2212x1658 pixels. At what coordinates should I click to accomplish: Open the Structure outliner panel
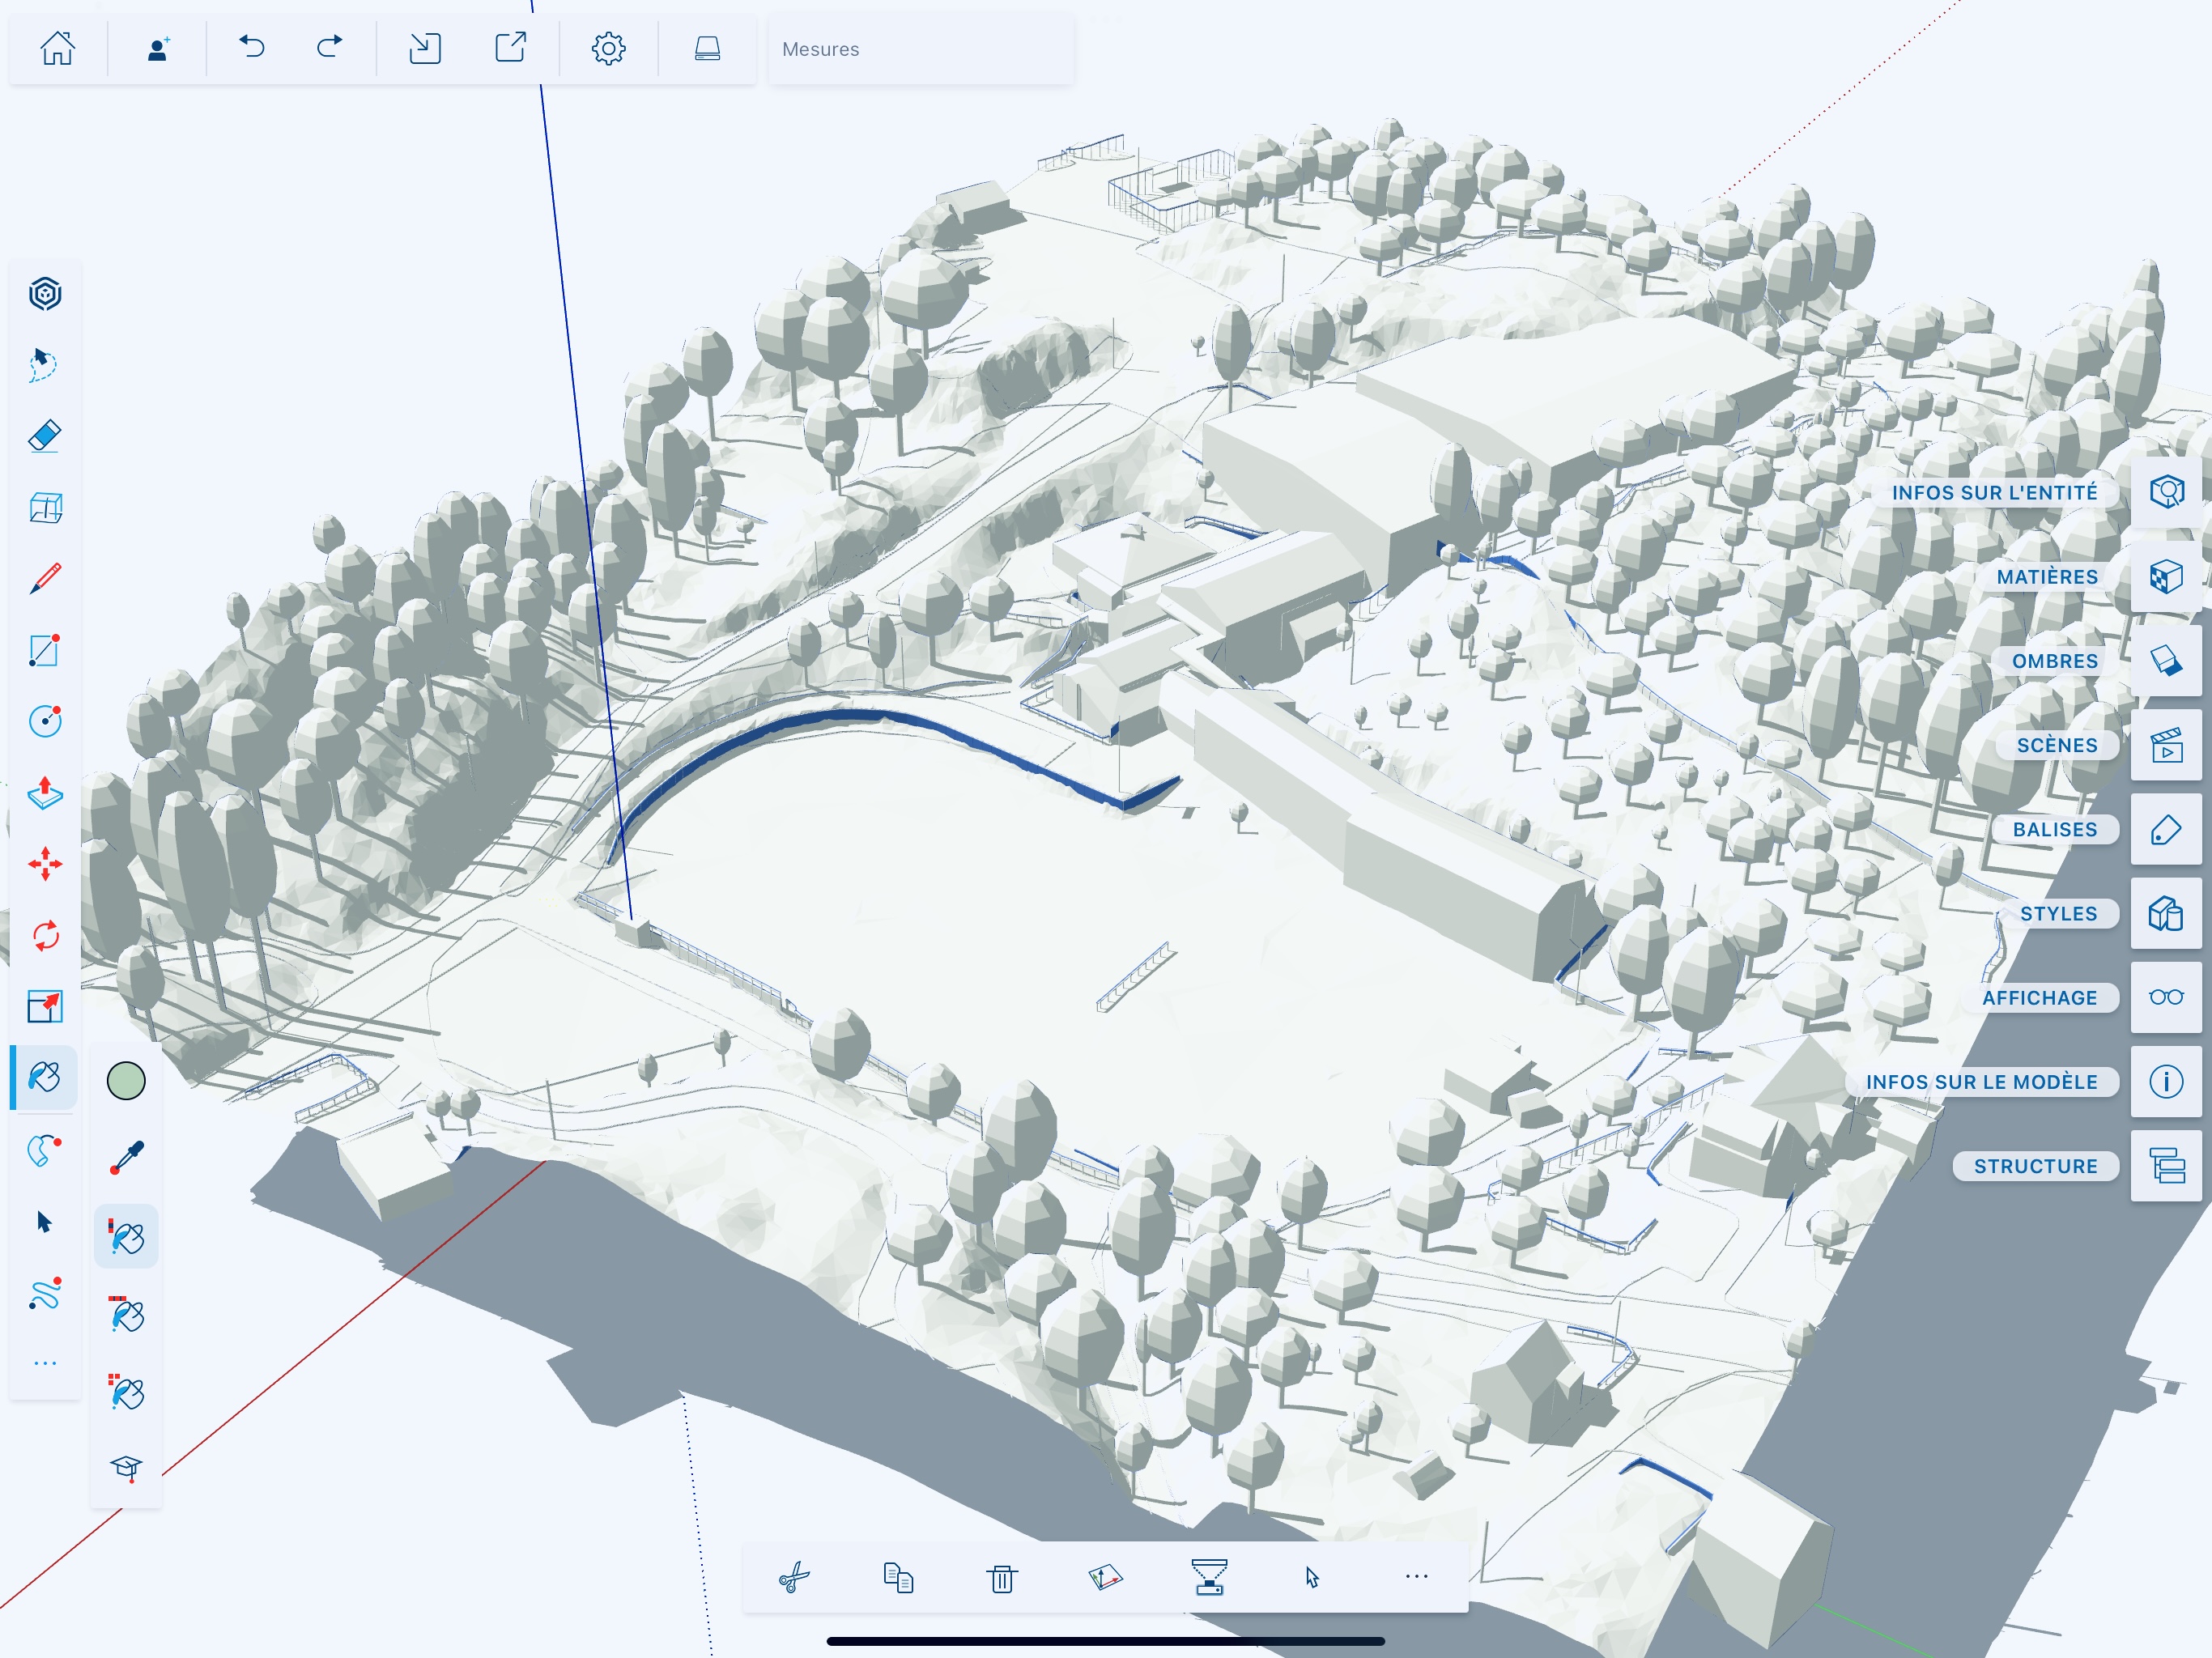tap(2165, 1166)
